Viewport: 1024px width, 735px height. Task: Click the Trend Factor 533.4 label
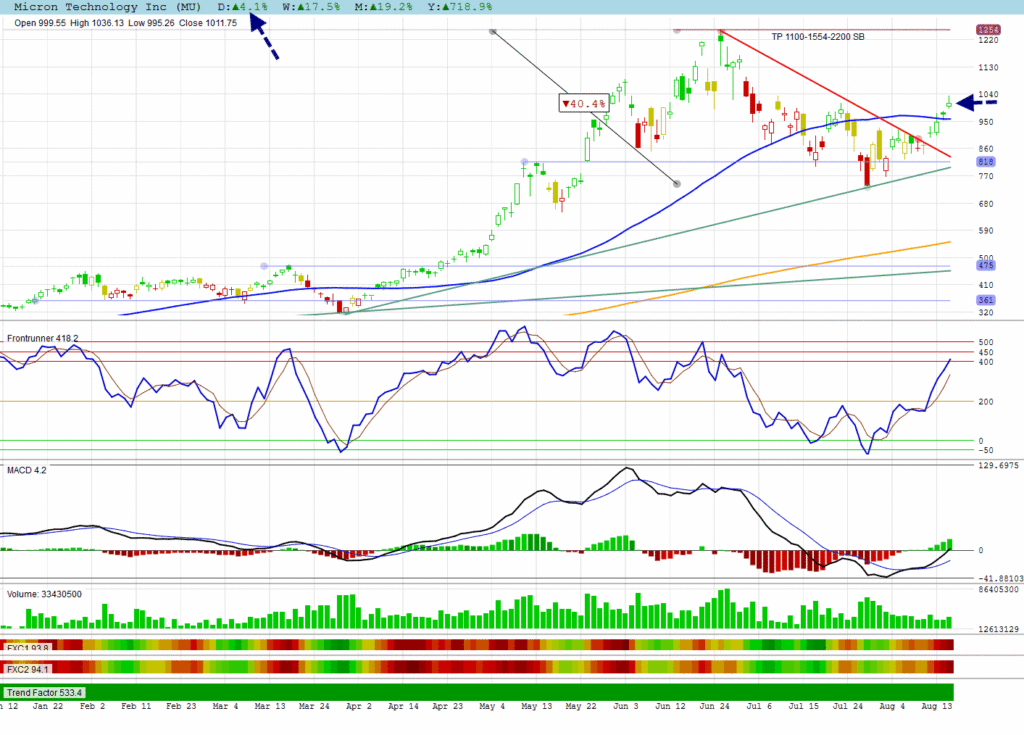(45, 693)
